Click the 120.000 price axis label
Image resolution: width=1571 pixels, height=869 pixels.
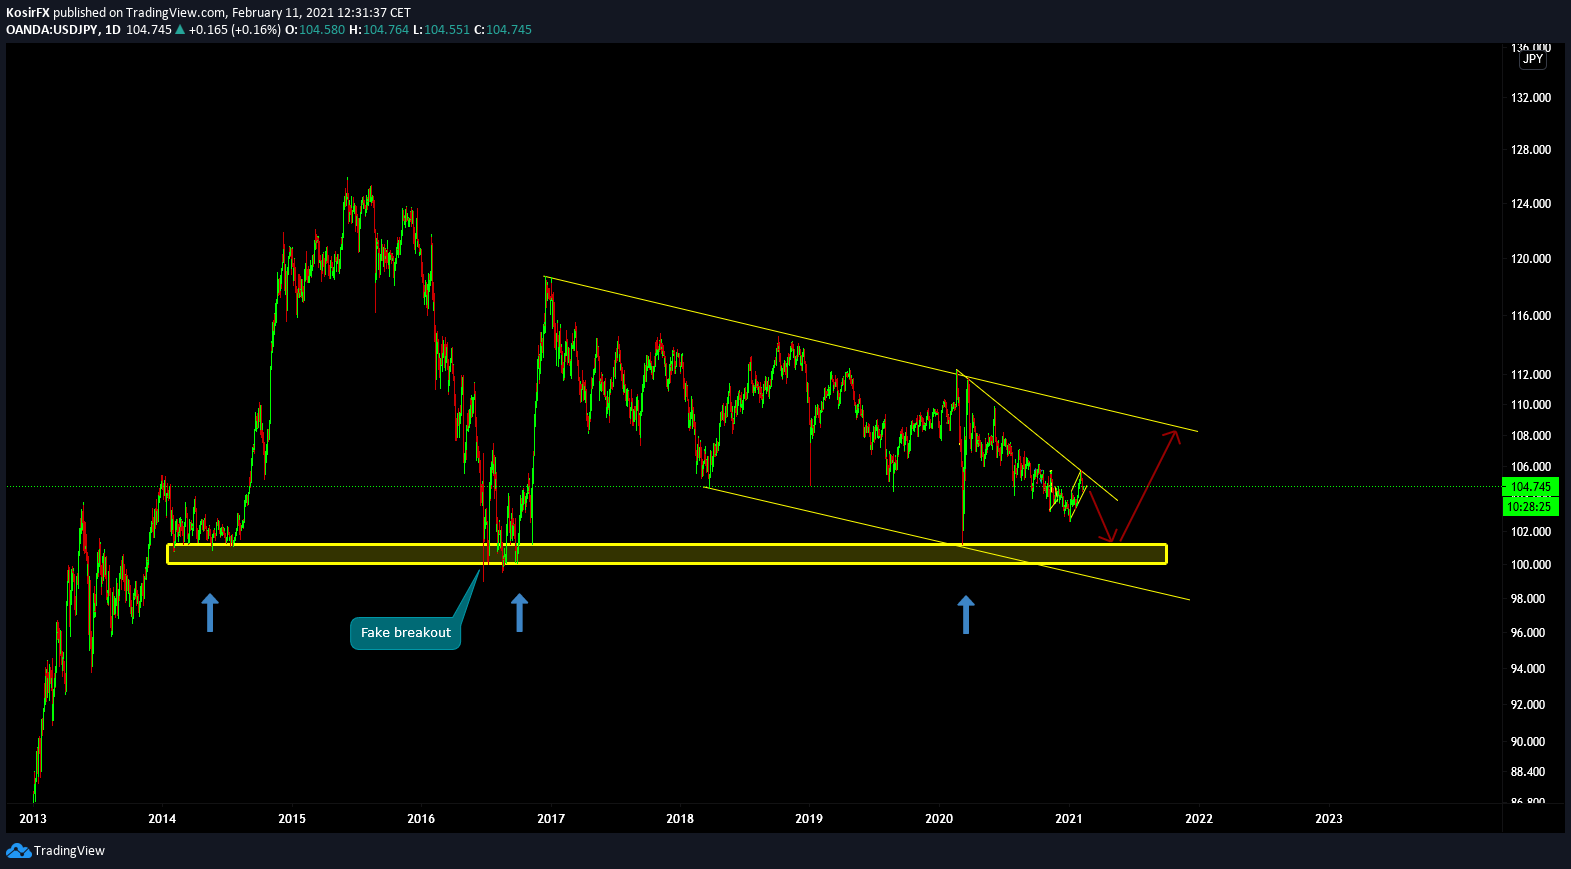[x=1531, y=259]
